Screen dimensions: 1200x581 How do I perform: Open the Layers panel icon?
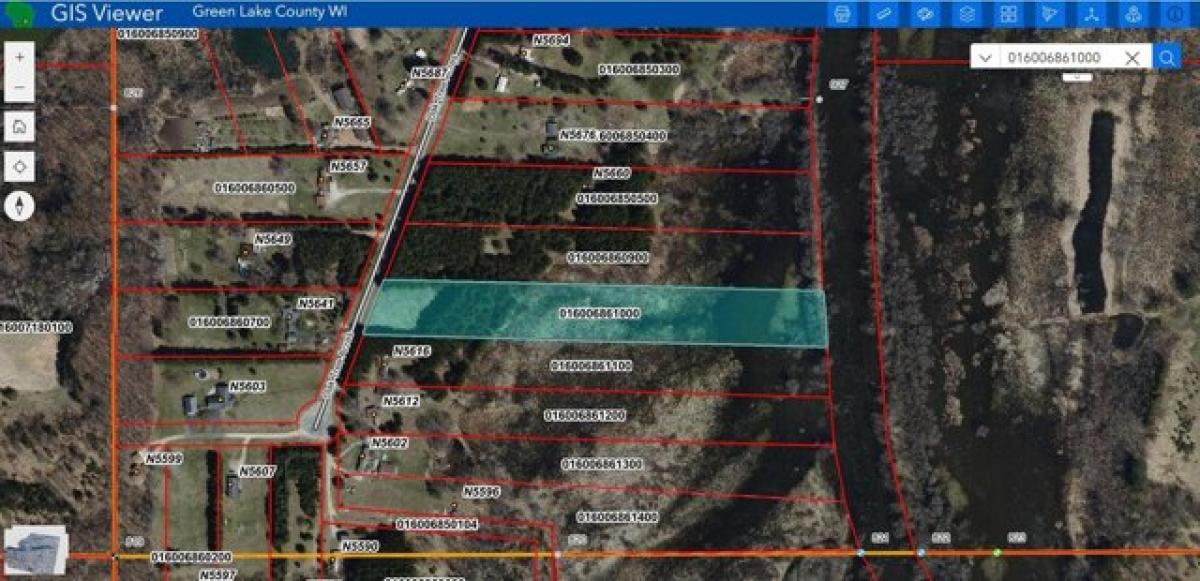pos(967,14)
